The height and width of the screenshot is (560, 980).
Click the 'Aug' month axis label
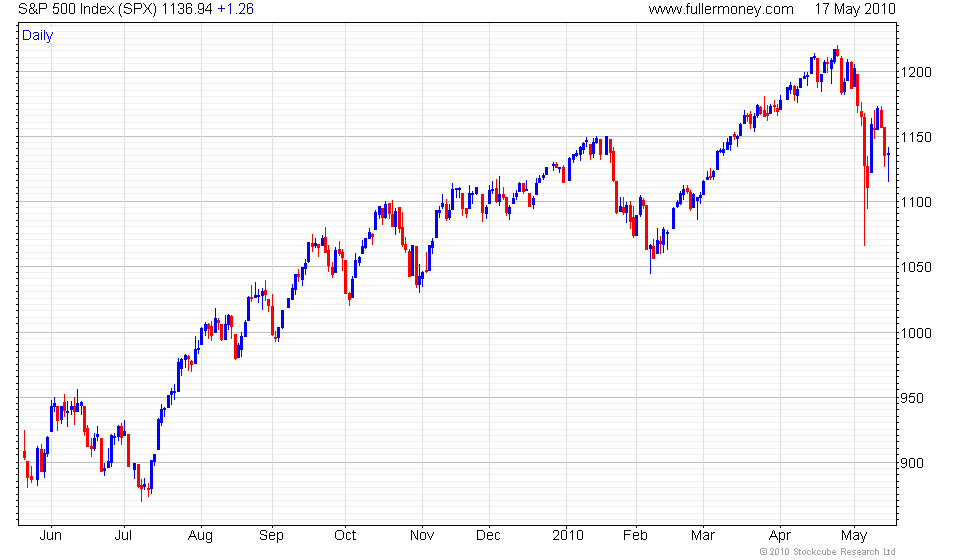pyautogui.click(x=201, y=536)
